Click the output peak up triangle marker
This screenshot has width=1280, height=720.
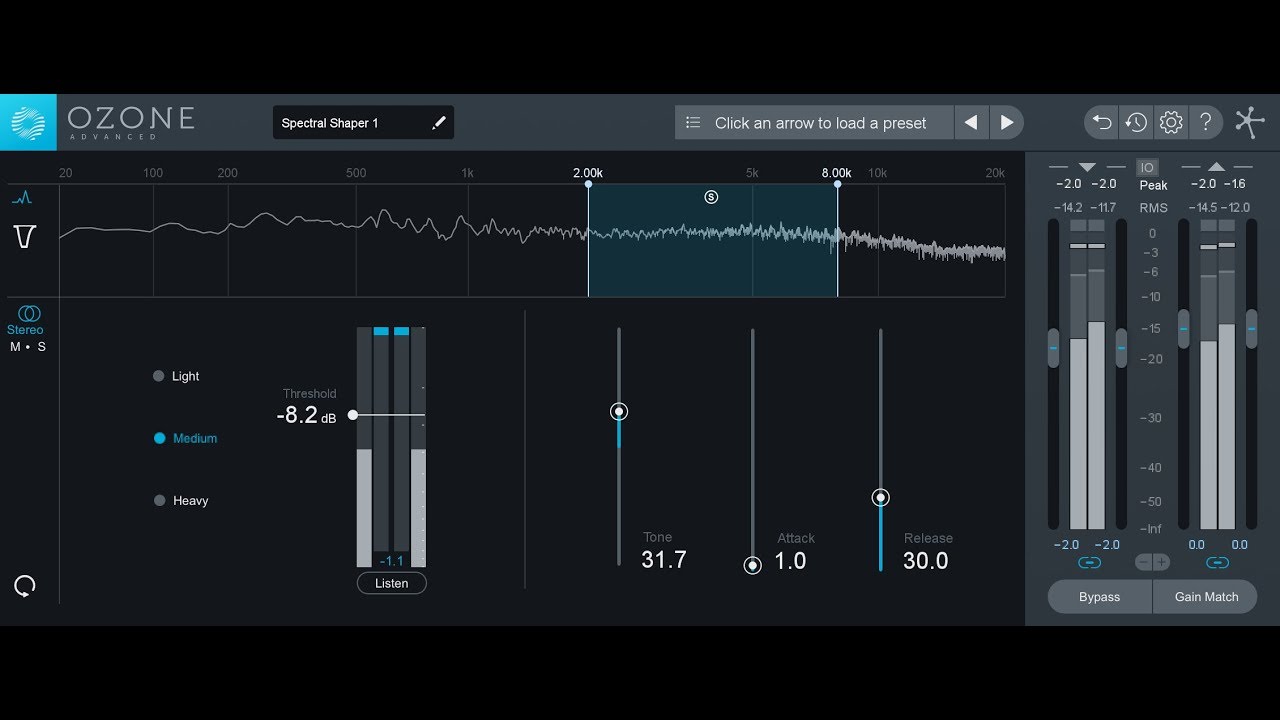point(1216,167)
